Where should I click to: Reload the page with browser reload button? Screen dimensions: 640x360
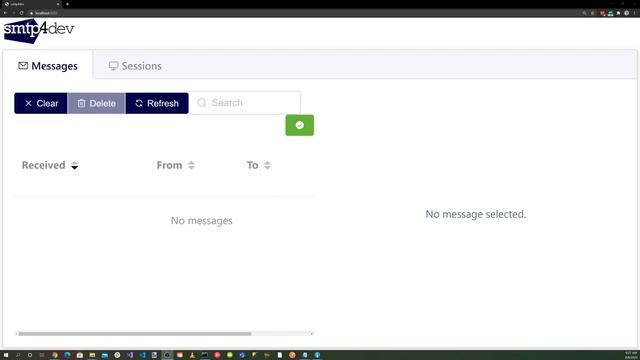tap(21, 13)
